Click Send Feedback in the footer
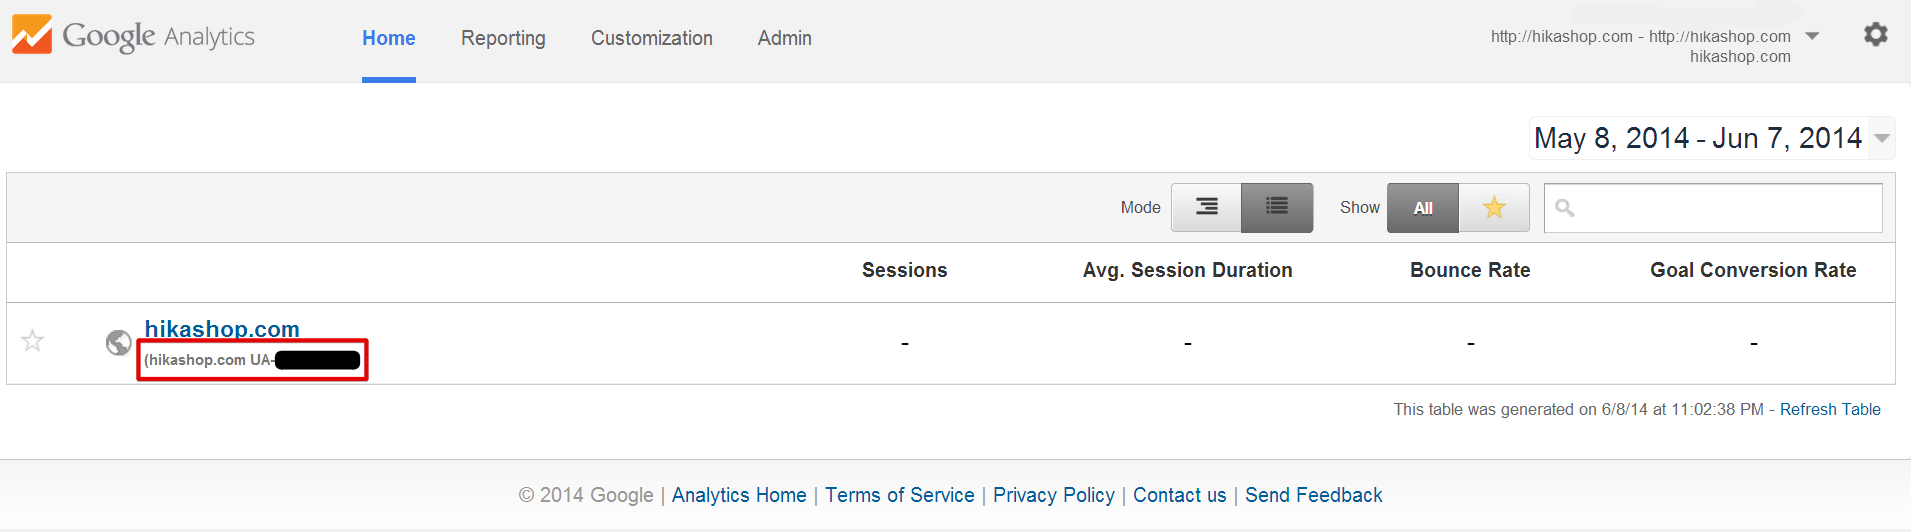Viewport: 1911px width, 532px height. 1314,495
